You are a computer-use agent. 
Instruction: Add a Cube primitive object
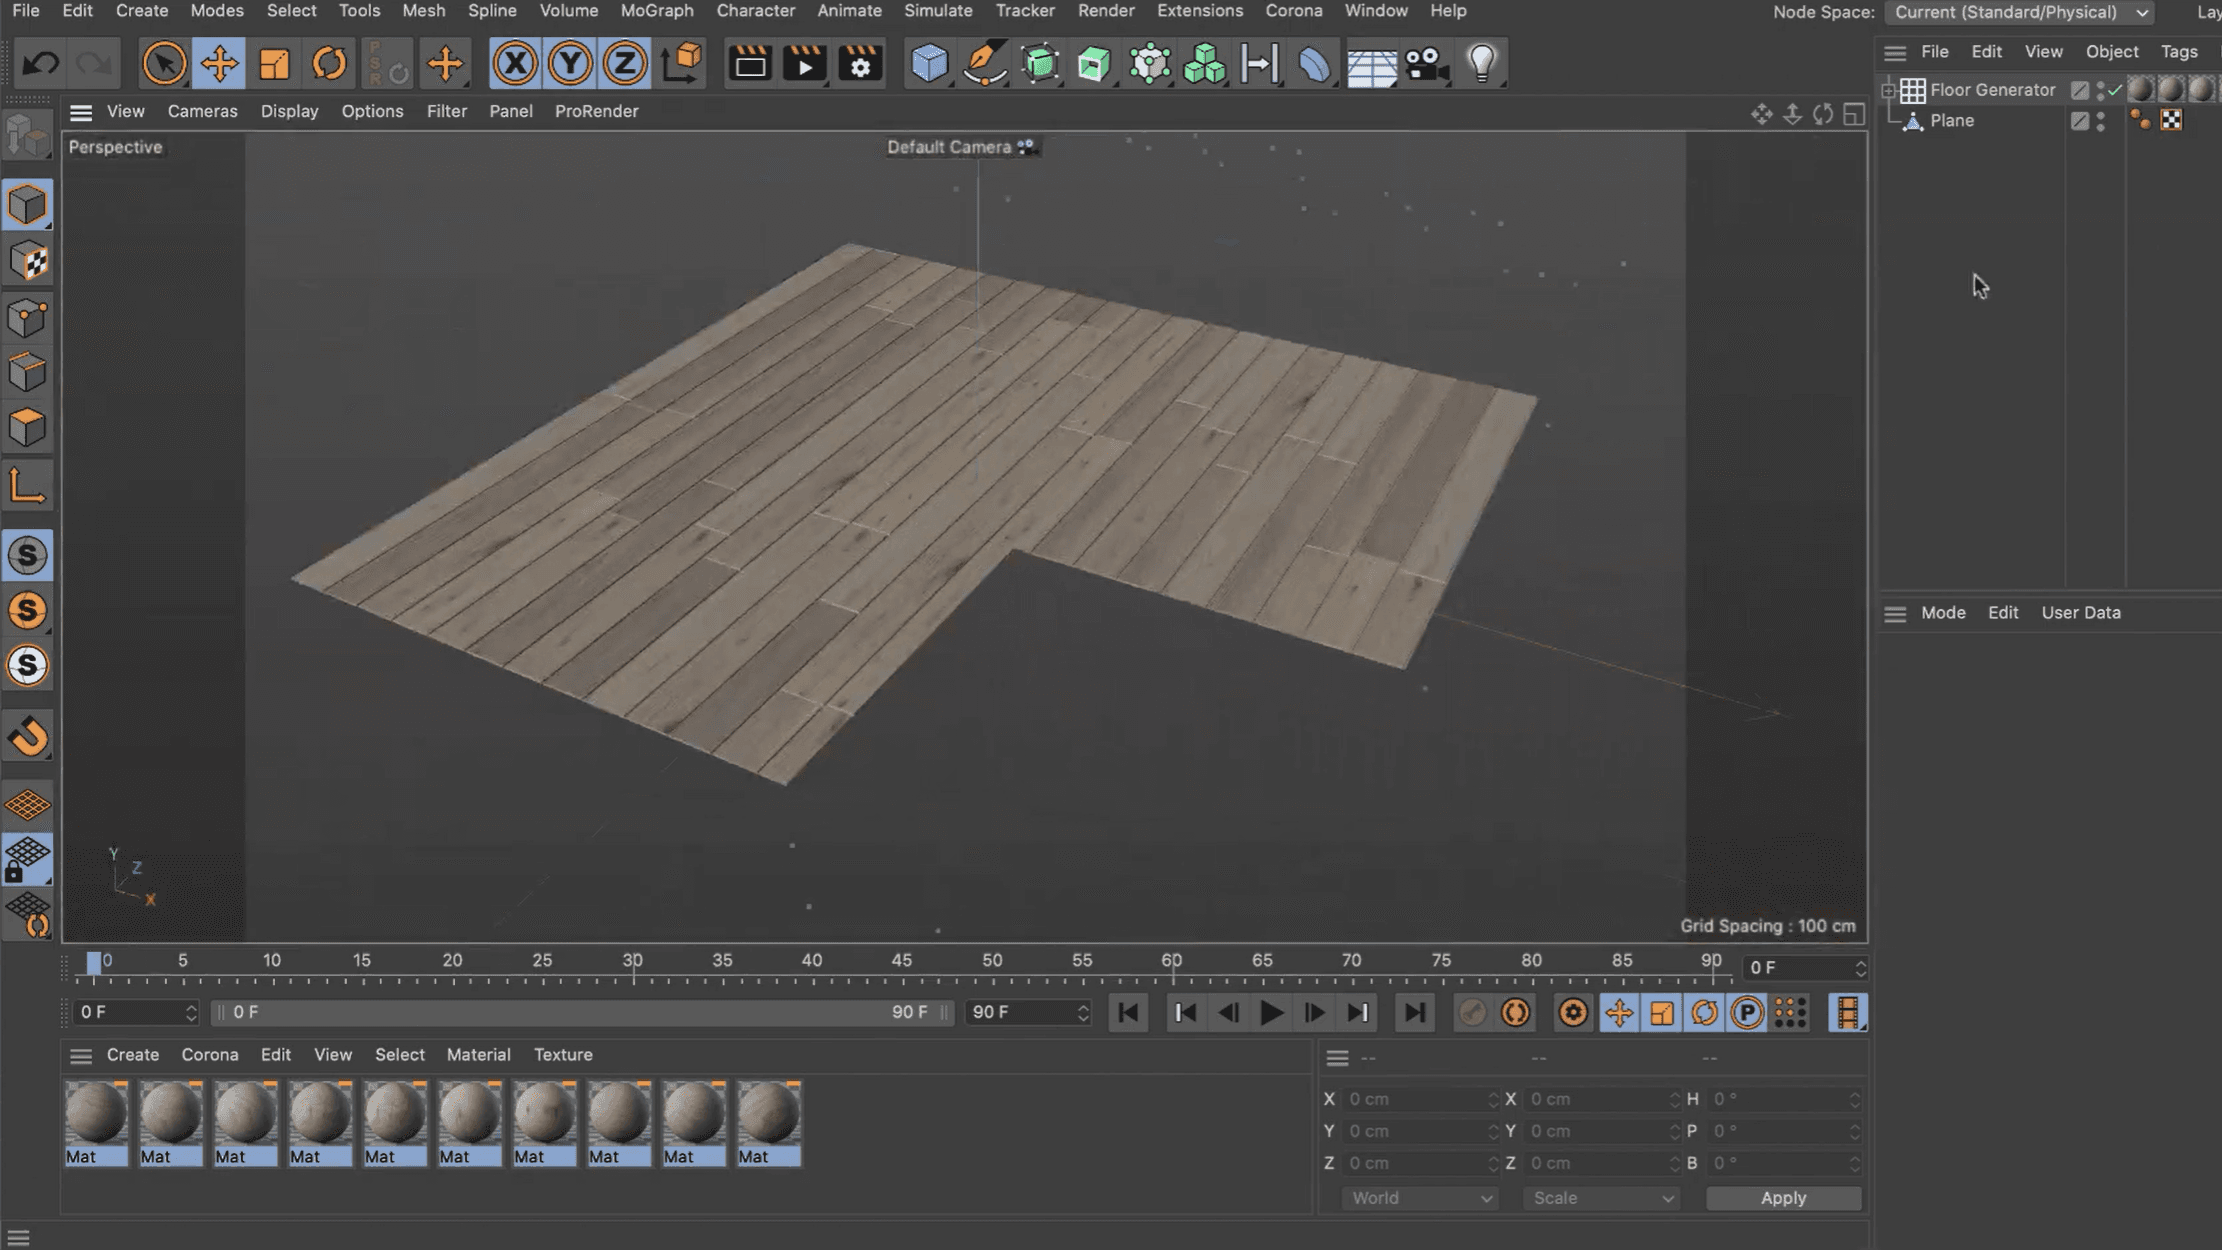click(929, 64)
